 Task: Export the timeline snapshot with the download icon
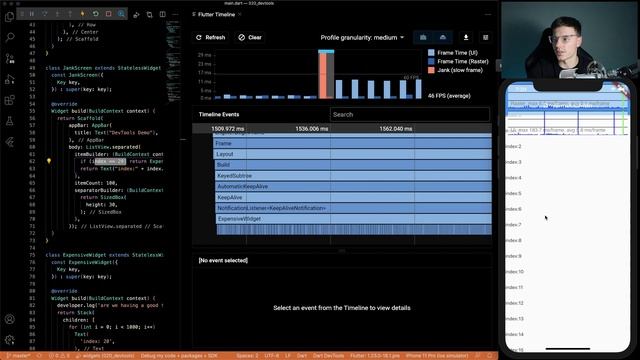[x=466, y=38]
